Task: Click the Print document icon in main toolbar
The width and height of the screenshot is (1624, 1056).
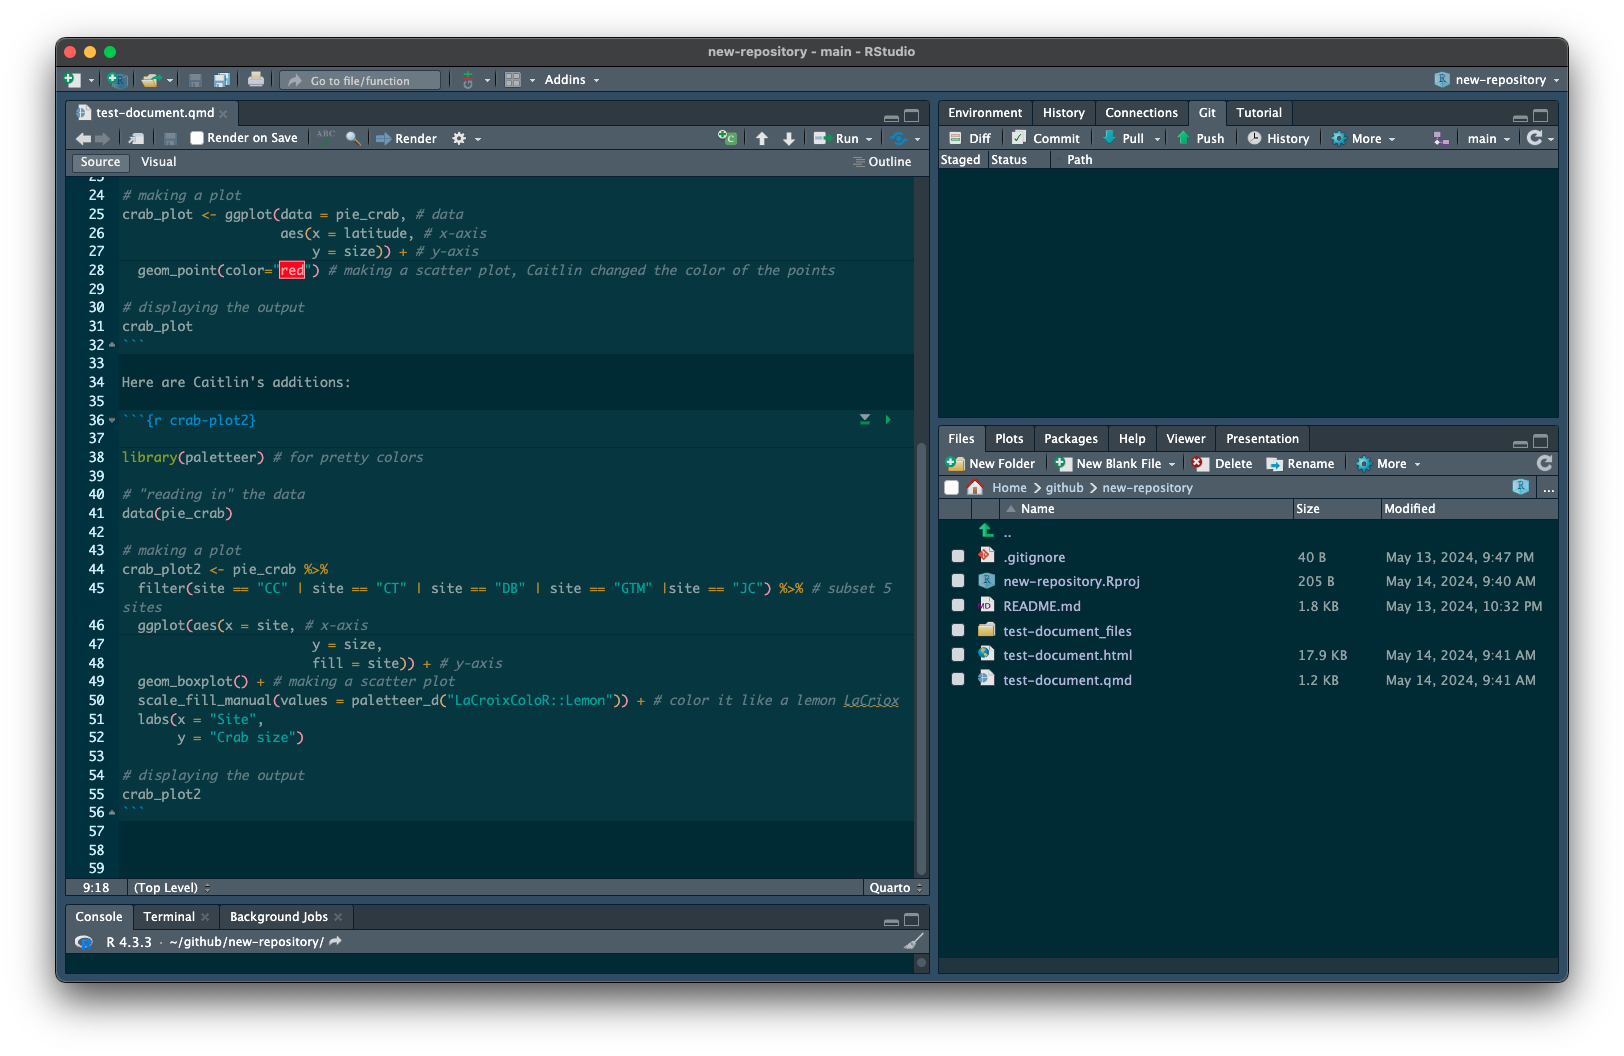Action: [256, 80]
